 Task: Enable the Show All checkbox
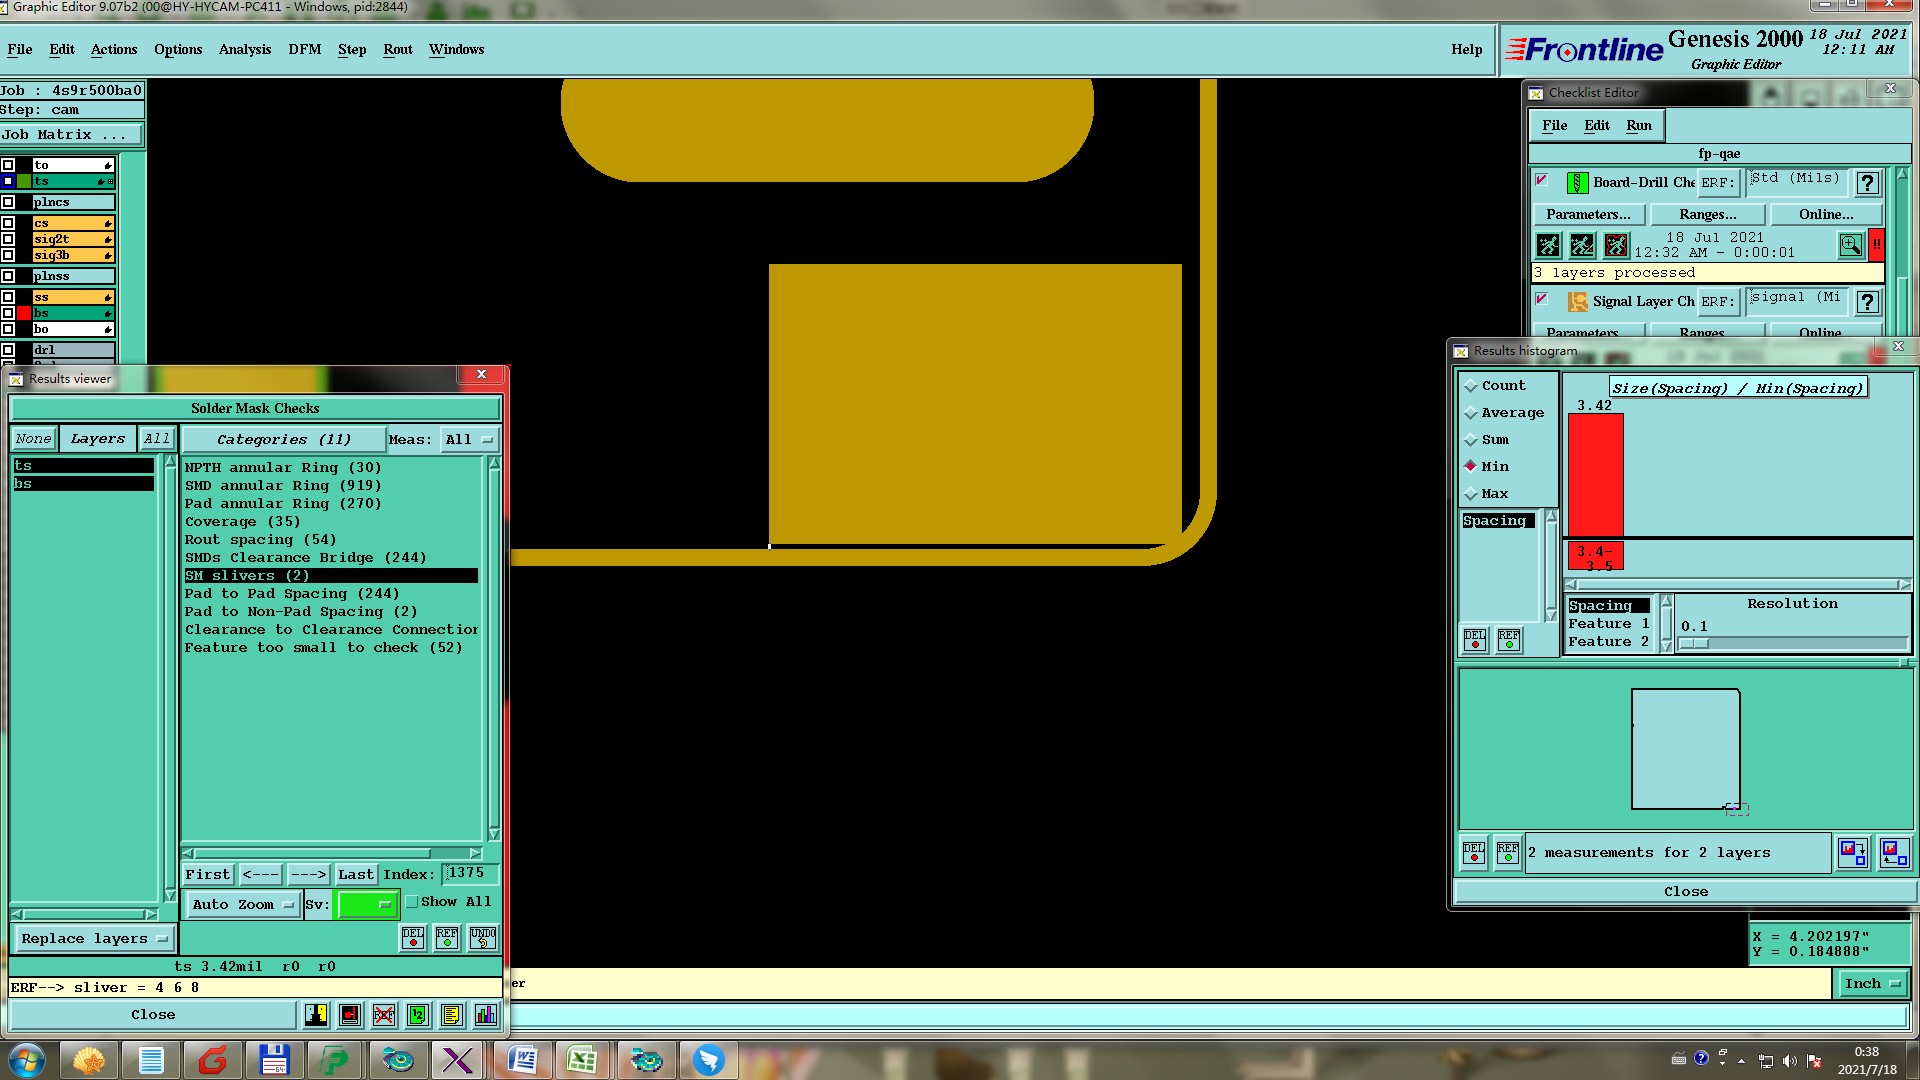click(x=411, y=902)
